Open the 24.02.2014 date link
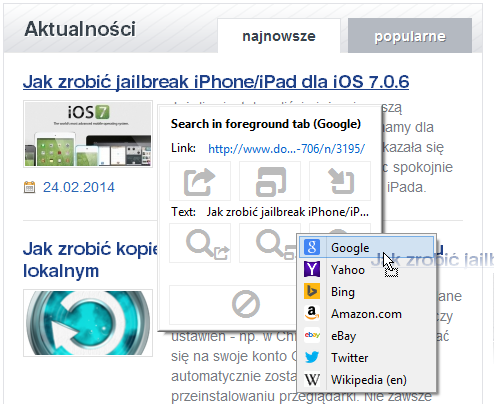This screenshot has height=404, width=494. 79,187
